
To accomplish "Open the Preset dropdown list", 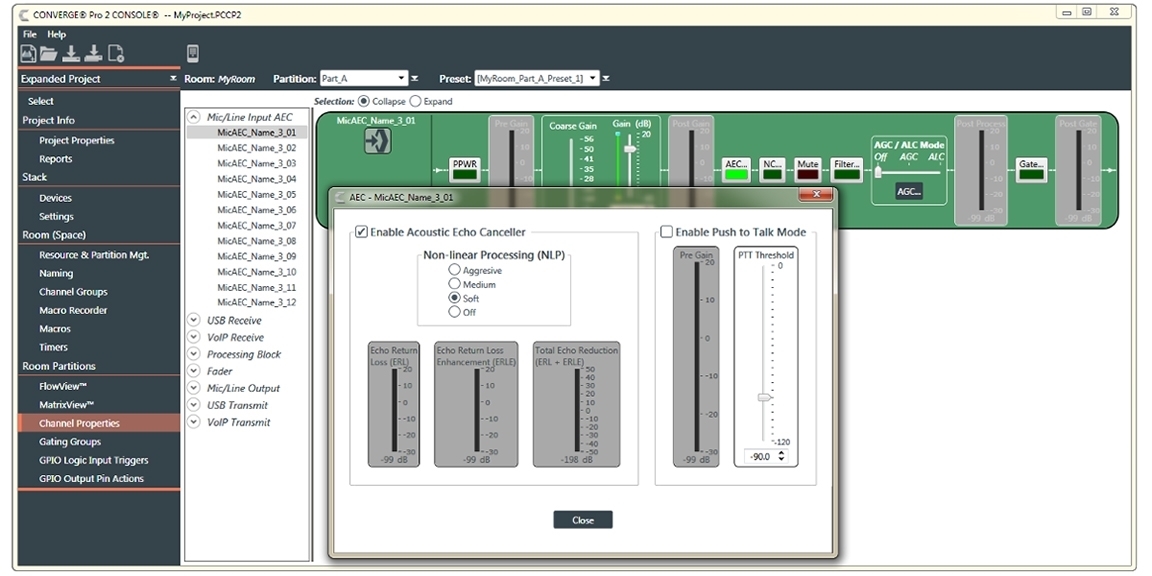I will pyautogui.click(x=593, y=78).
